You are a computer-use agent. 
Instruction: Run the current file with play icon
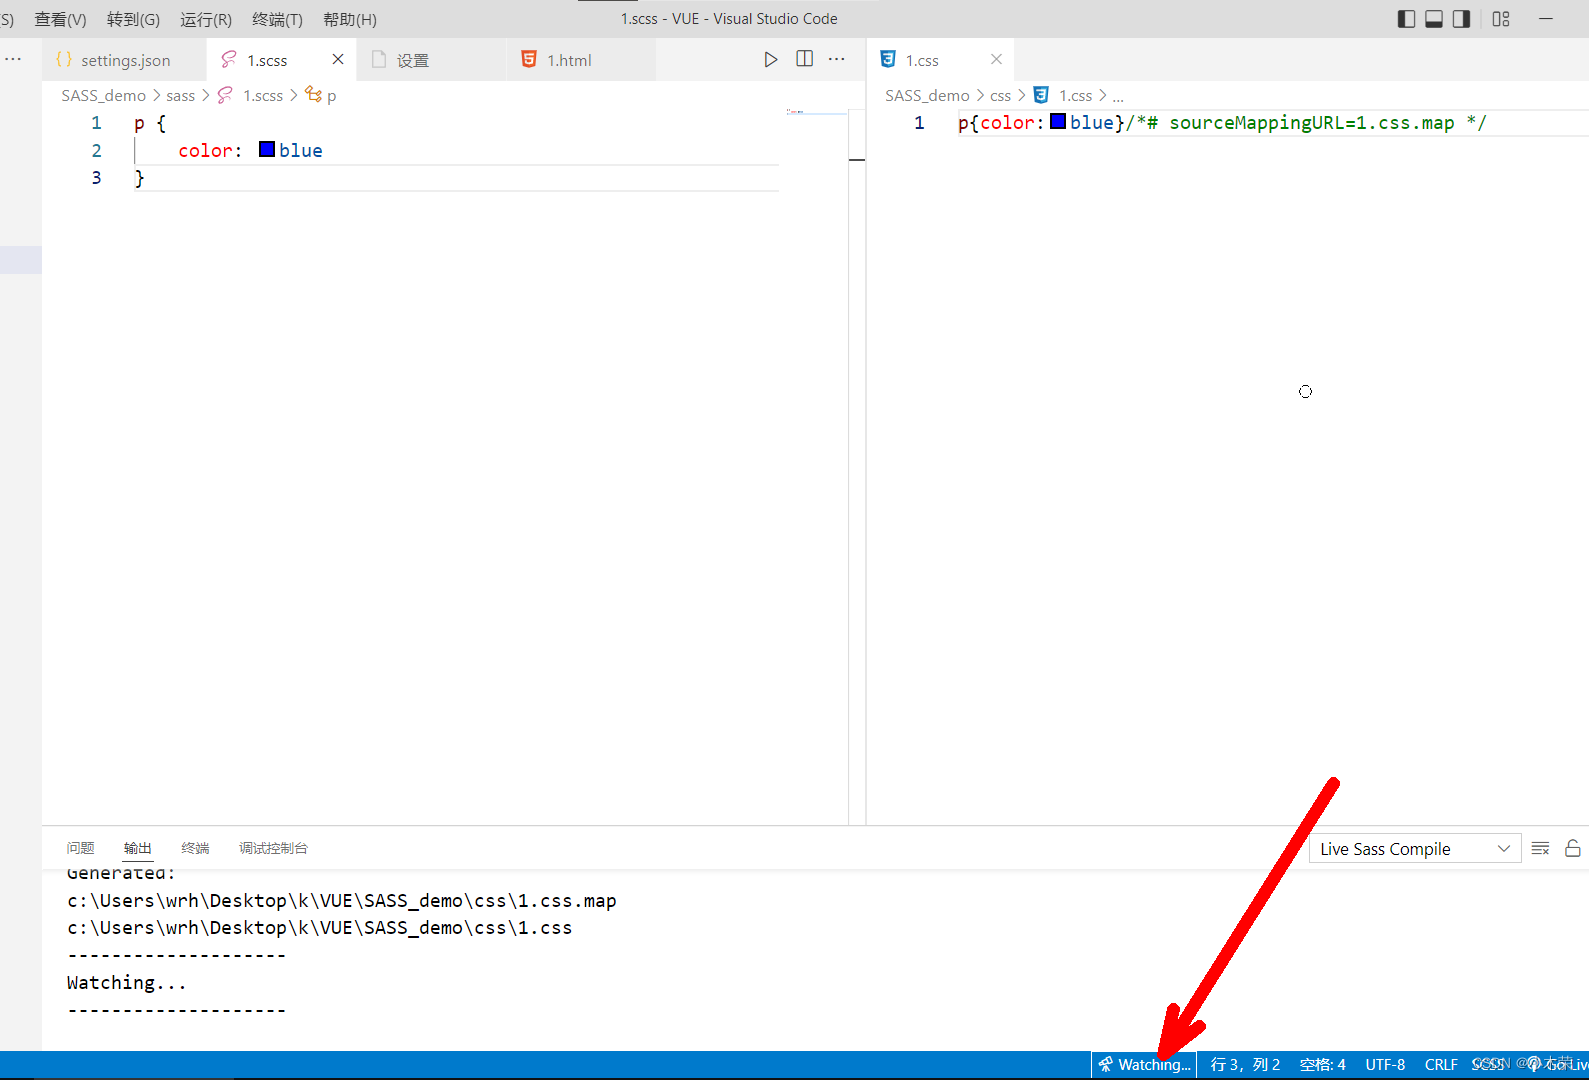point(770,60)
